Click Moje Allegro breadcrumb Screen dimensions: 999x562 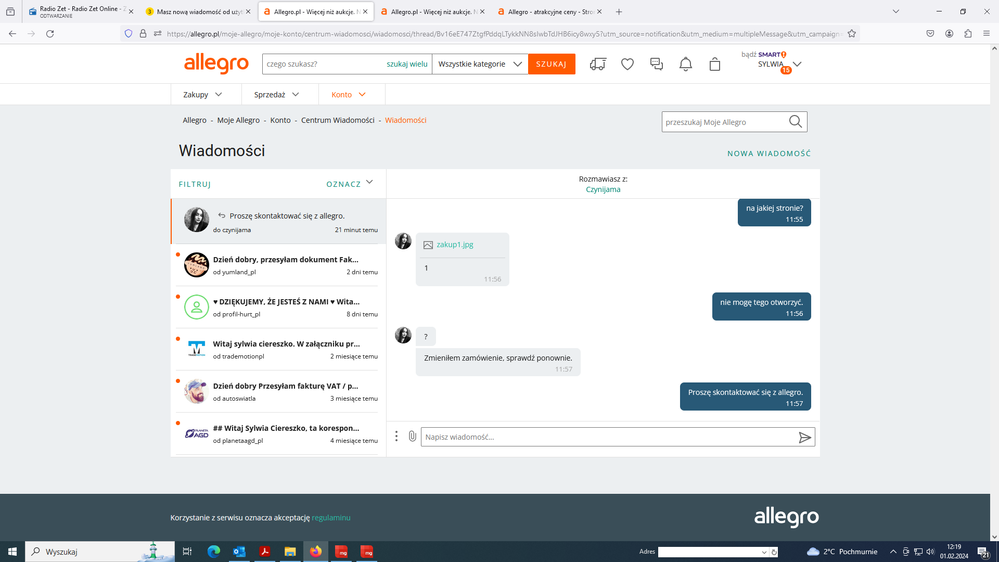(238, 120)
